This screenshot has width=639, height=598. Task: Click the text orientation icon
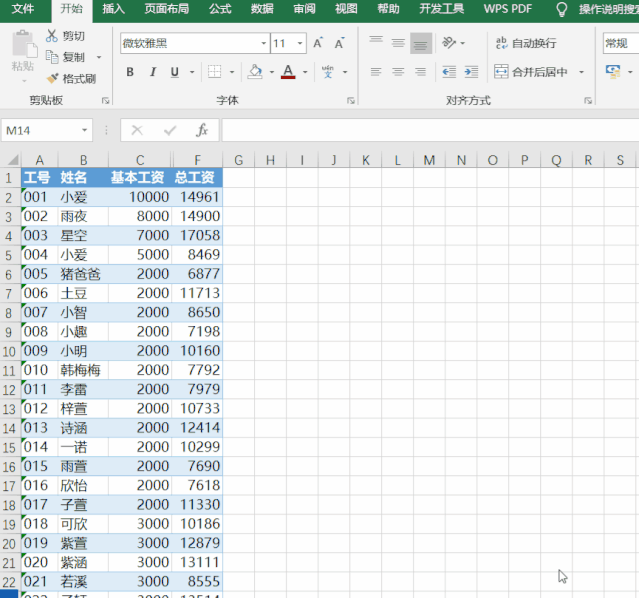point(449,42)
